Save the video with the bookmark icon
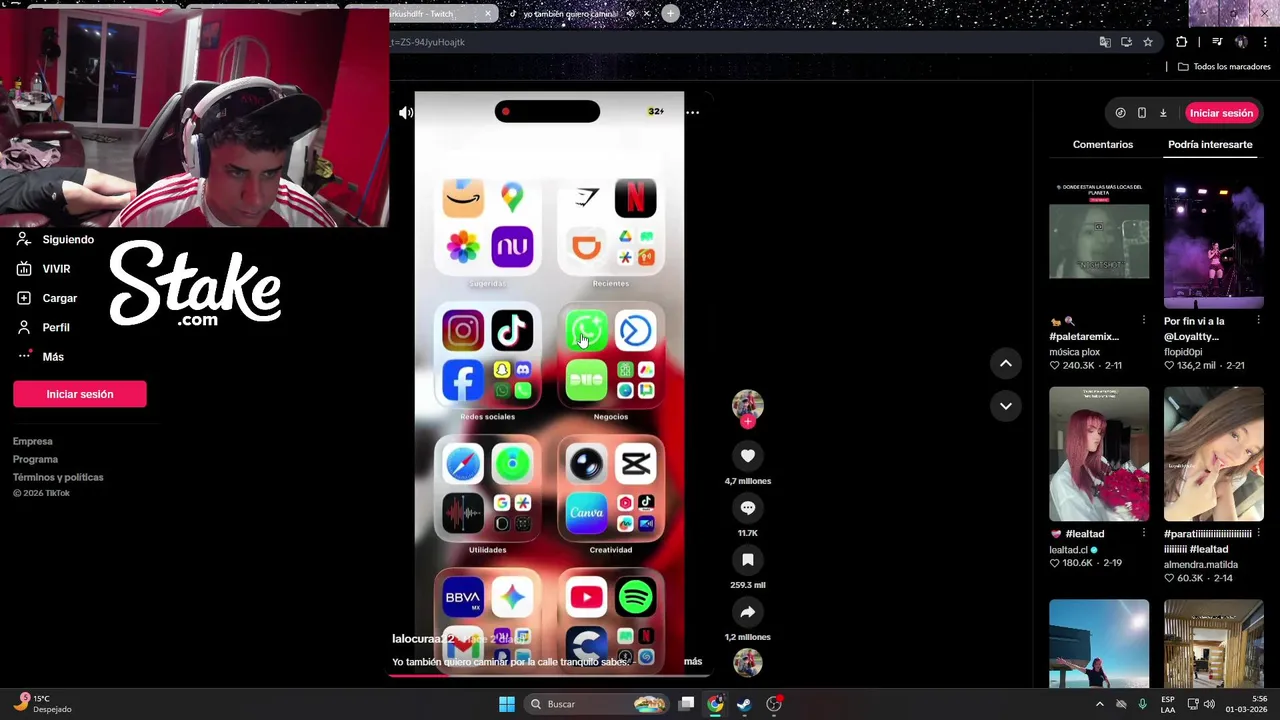 747,560
